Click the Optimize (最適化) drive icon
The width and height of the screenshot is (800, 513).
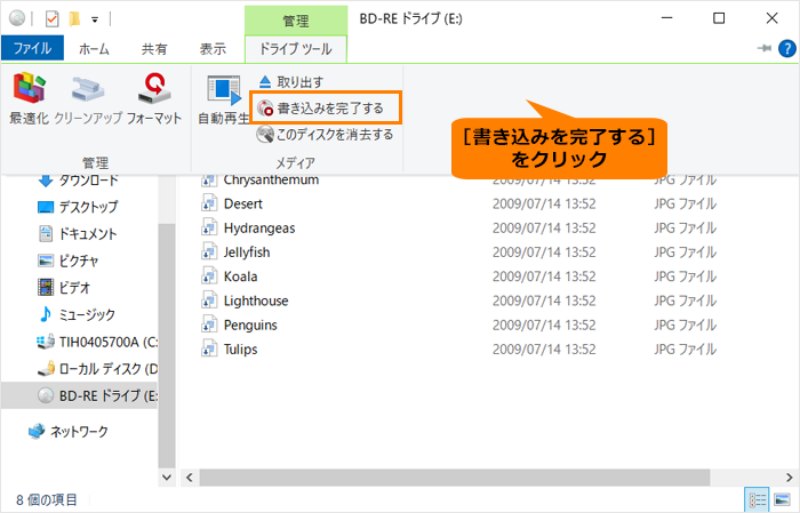coord(29,88)
